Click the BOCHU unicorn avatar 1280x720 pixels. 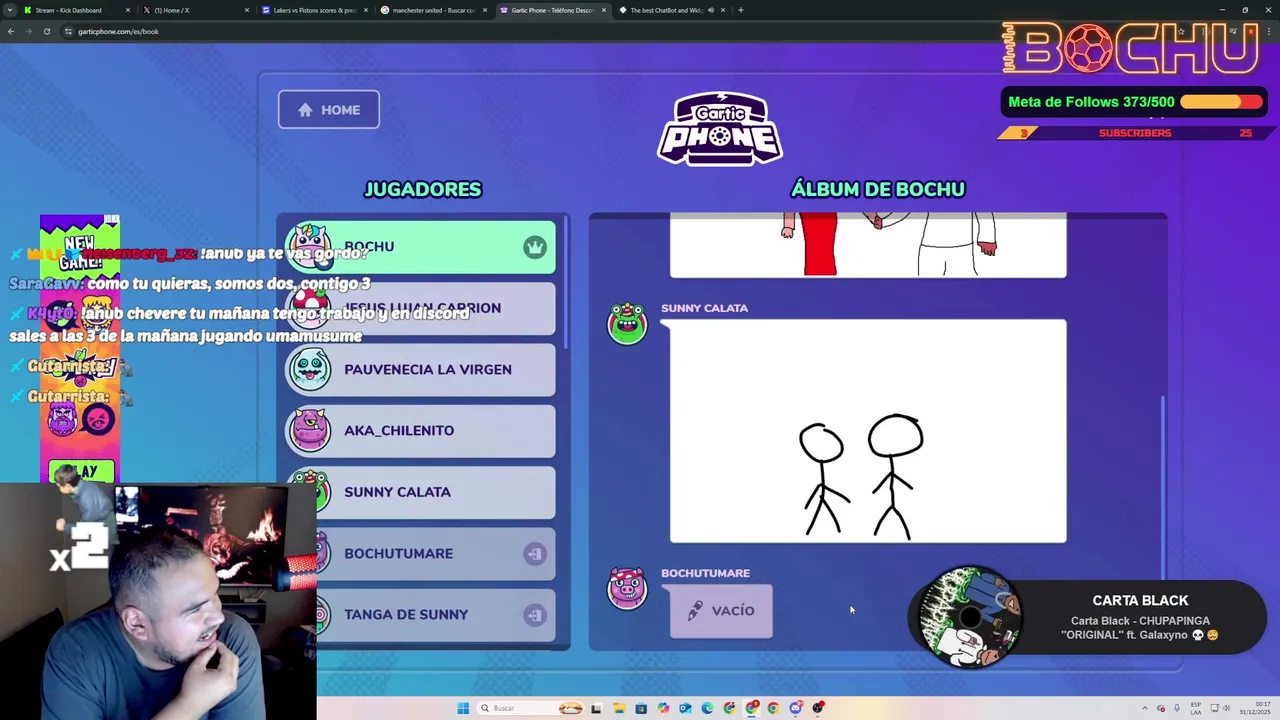(311, 245)
